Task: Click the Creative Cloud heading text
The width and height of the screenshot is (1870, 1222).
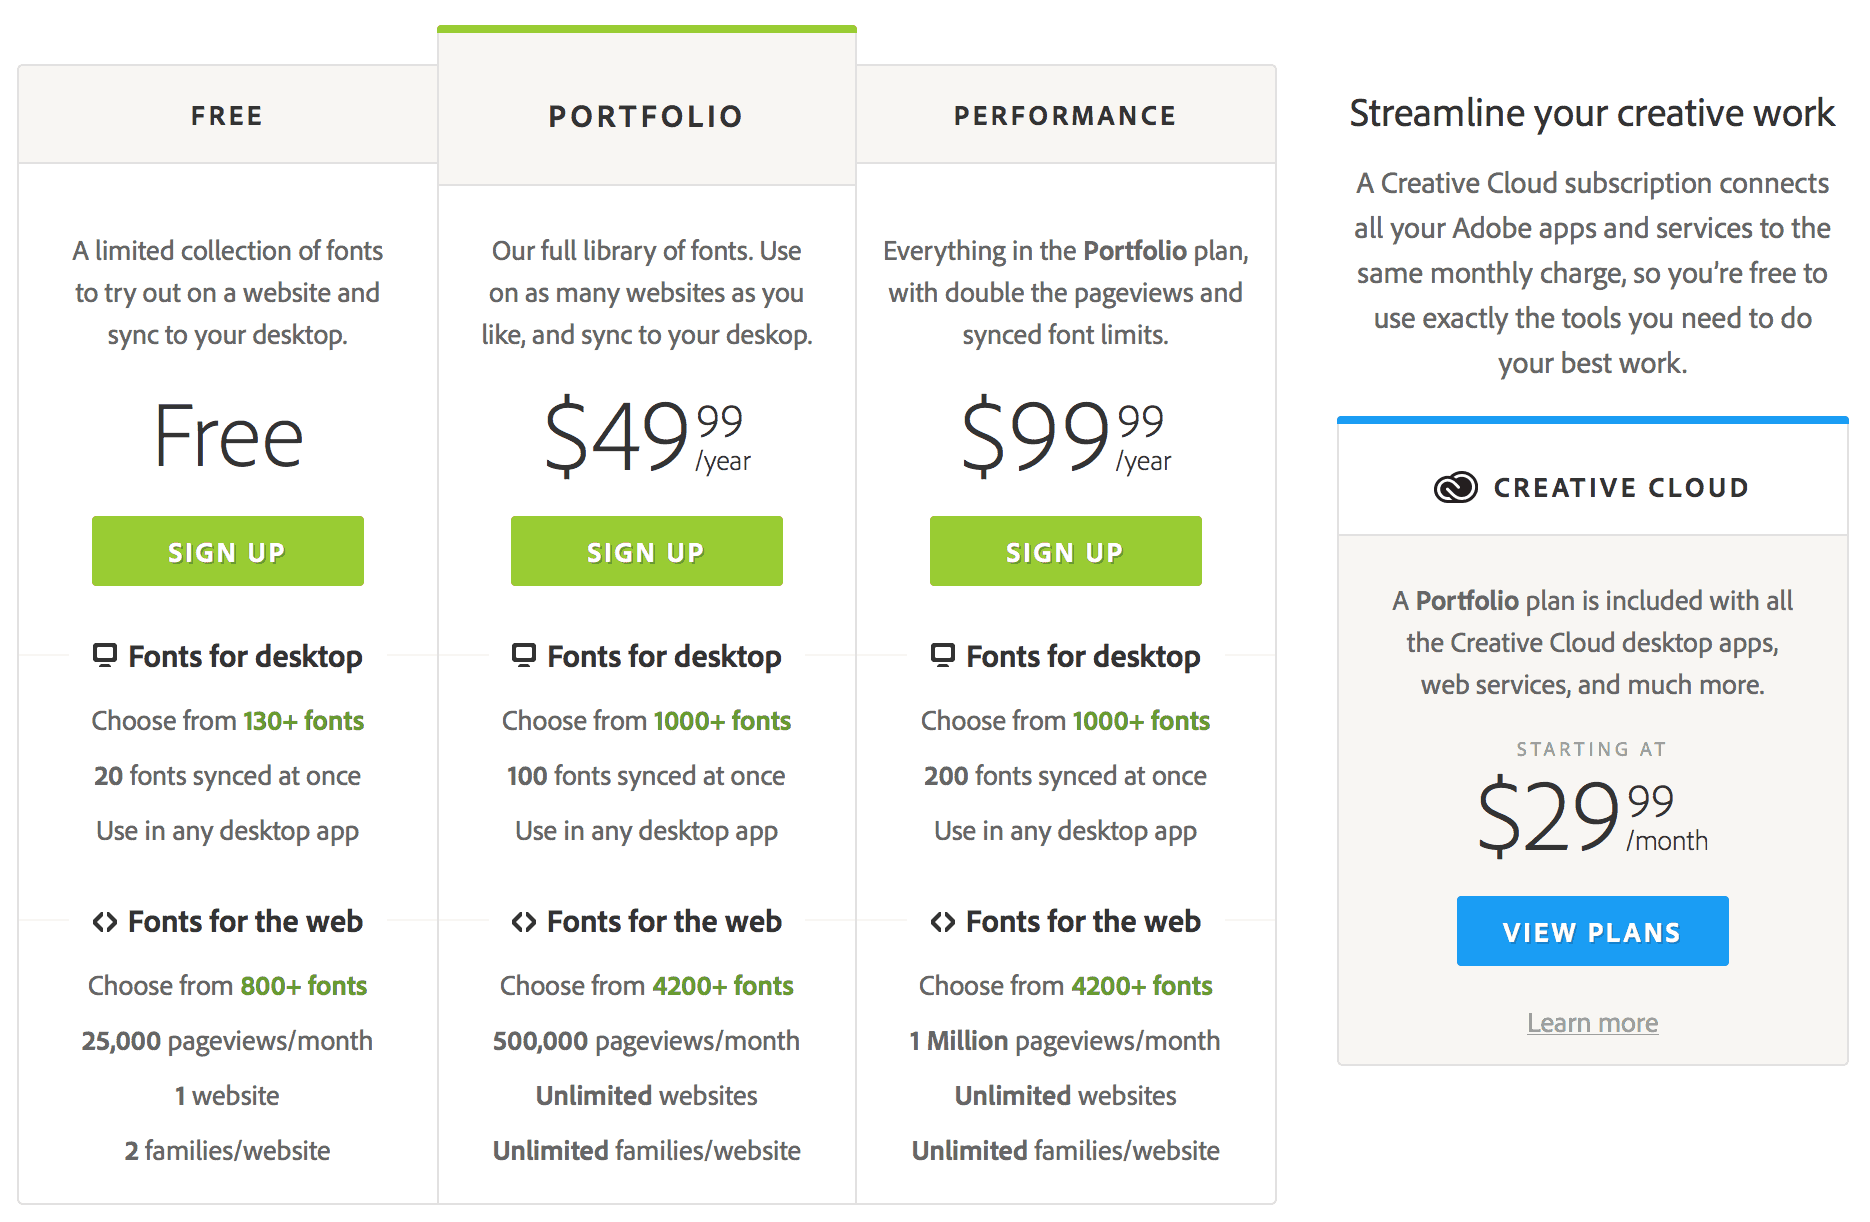Action: pyautogui.click(x=1621, y=488)
